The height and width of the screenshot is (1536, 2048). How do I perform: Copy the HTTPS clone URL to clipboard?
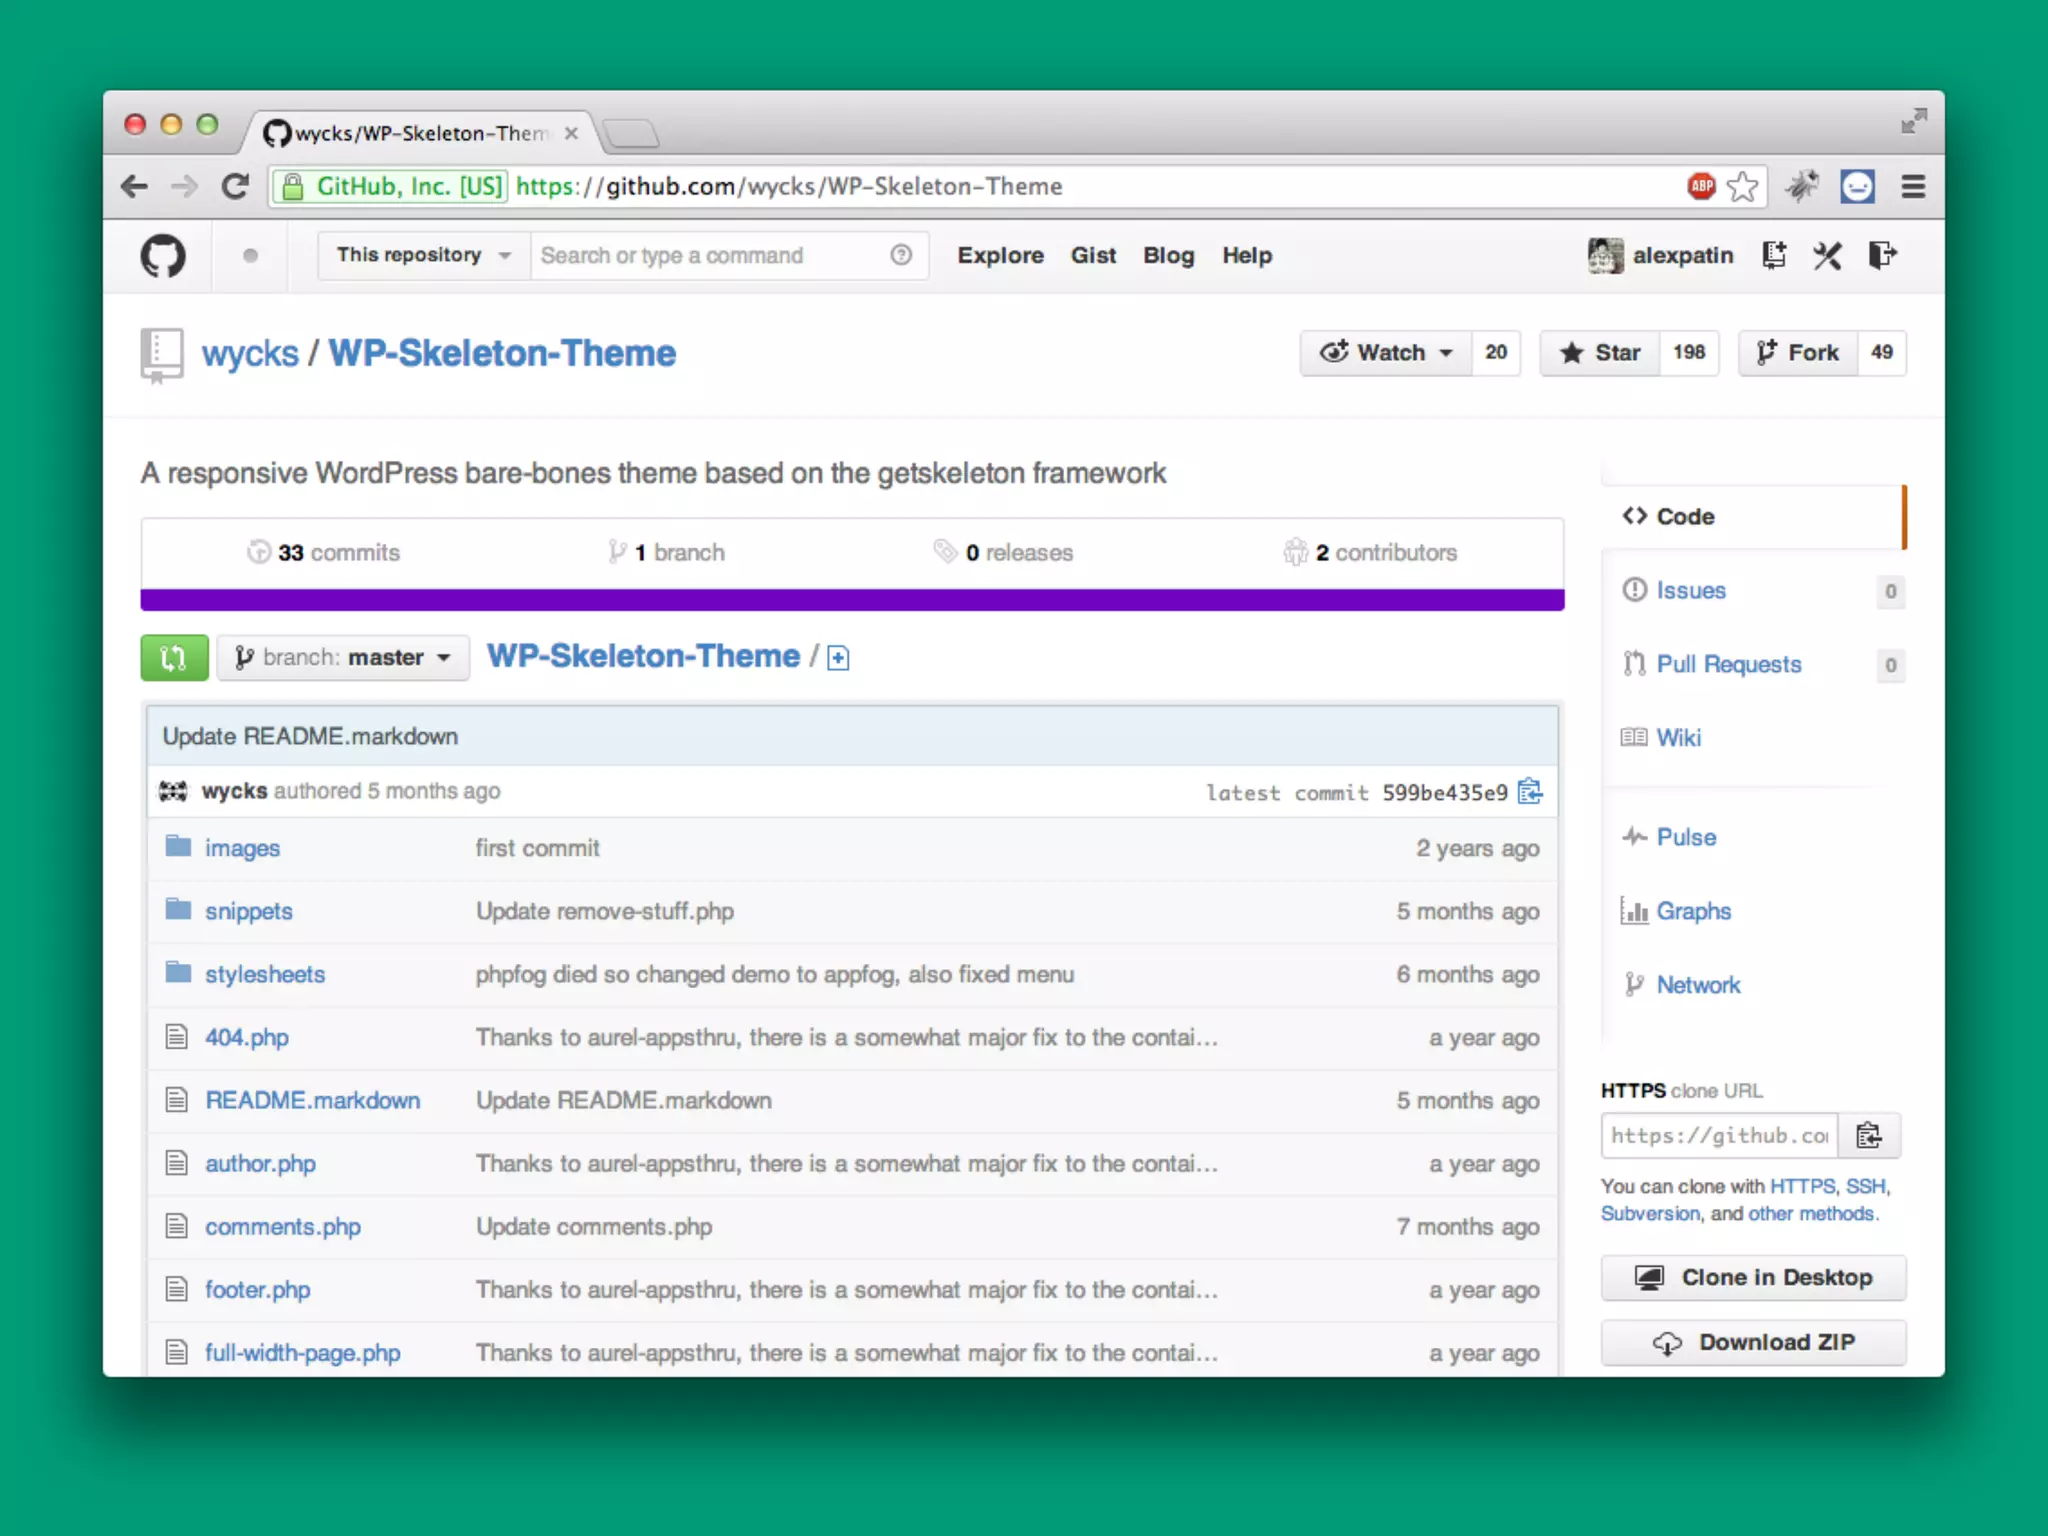coord(1868,1136)
